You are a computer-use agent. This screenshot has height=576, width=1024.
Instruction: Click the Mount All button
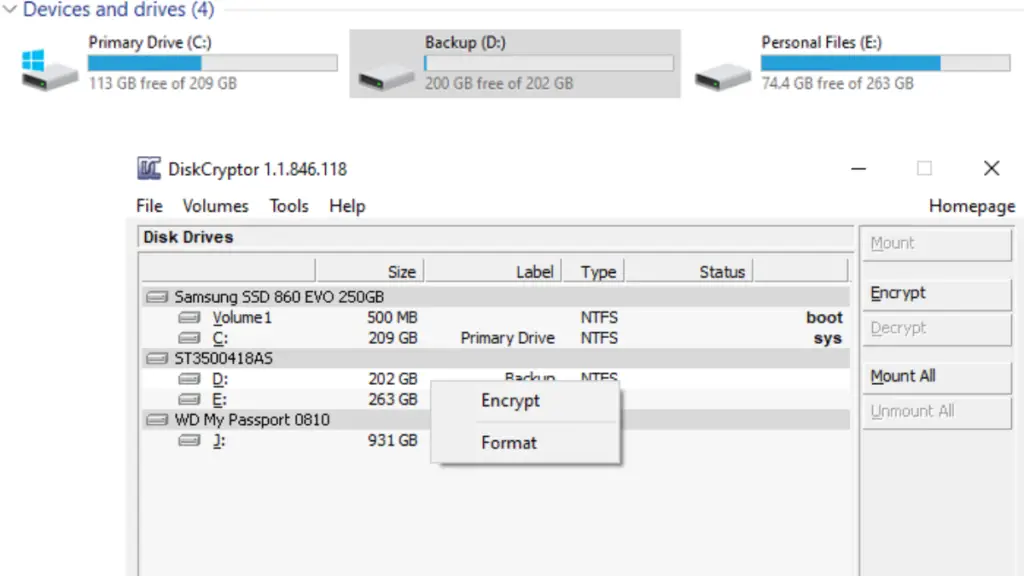click(937, 377)
